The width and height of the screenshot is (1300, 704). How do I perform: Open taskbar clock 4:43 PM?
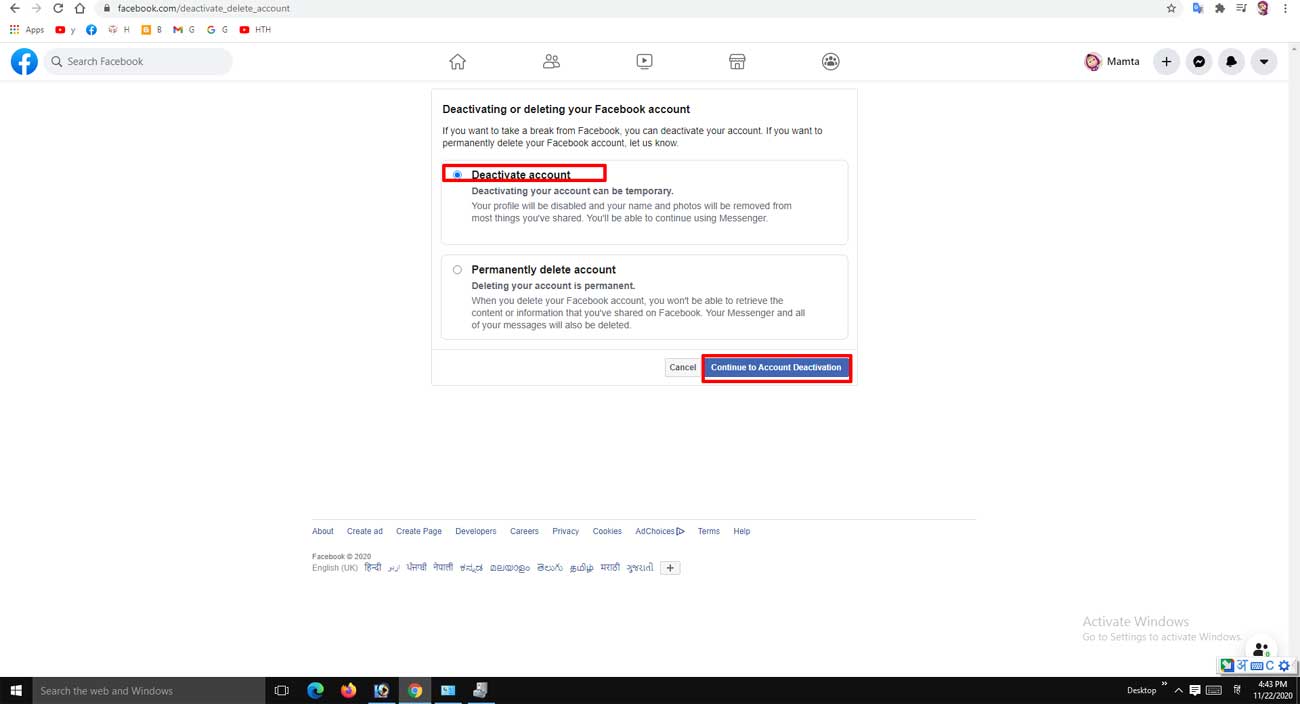[1272, 690]
